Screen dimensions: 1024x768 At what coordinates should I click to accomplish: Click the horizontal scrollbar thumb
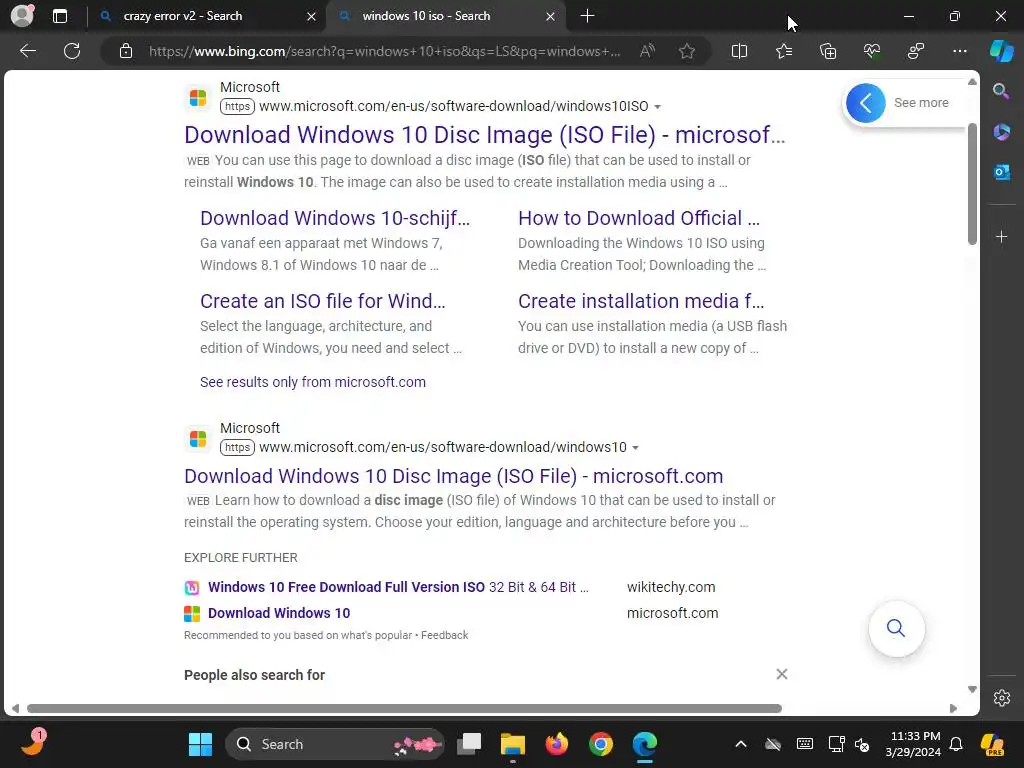(404, 709)
